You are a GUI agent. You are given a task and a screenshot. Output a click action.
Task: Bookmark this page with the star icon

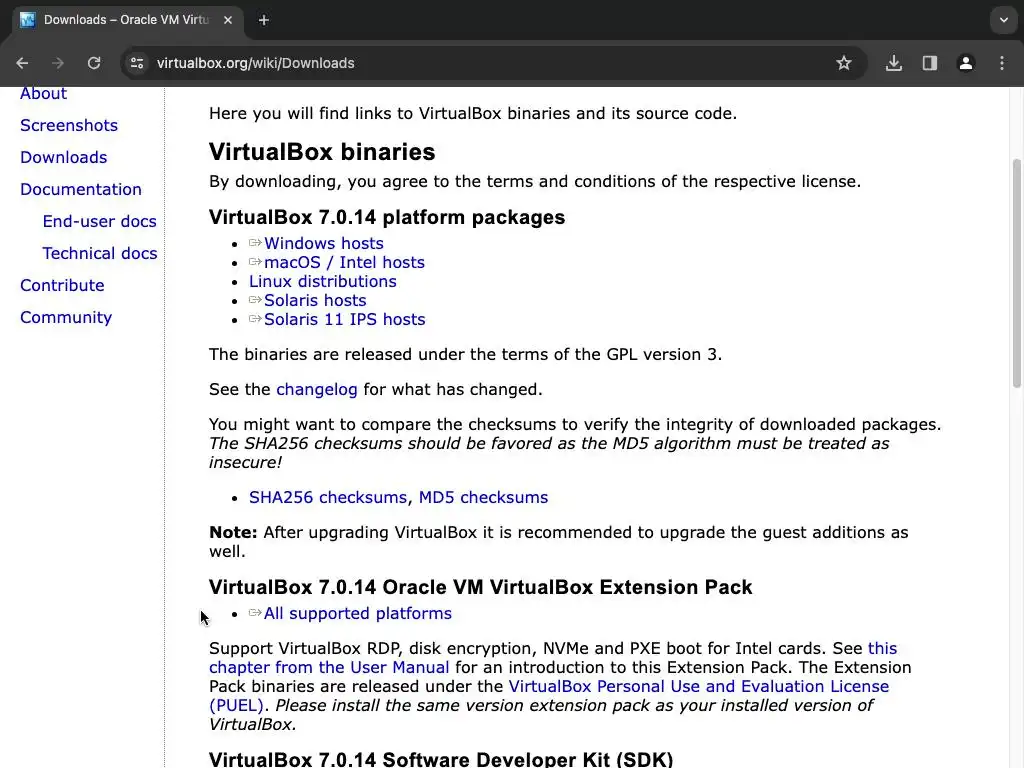pos(844,63)
